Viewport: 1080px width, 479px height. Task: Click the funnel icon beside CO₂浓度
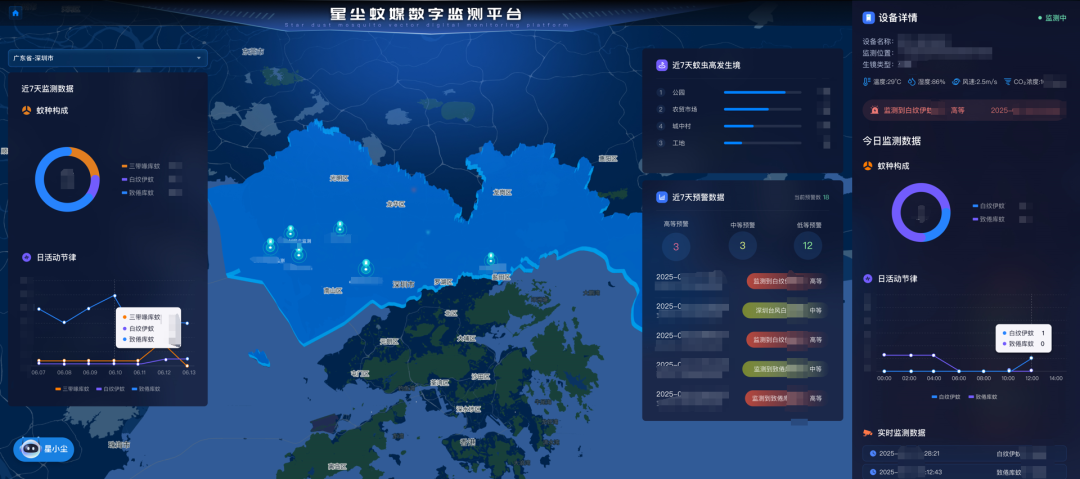pos(1007,81)
